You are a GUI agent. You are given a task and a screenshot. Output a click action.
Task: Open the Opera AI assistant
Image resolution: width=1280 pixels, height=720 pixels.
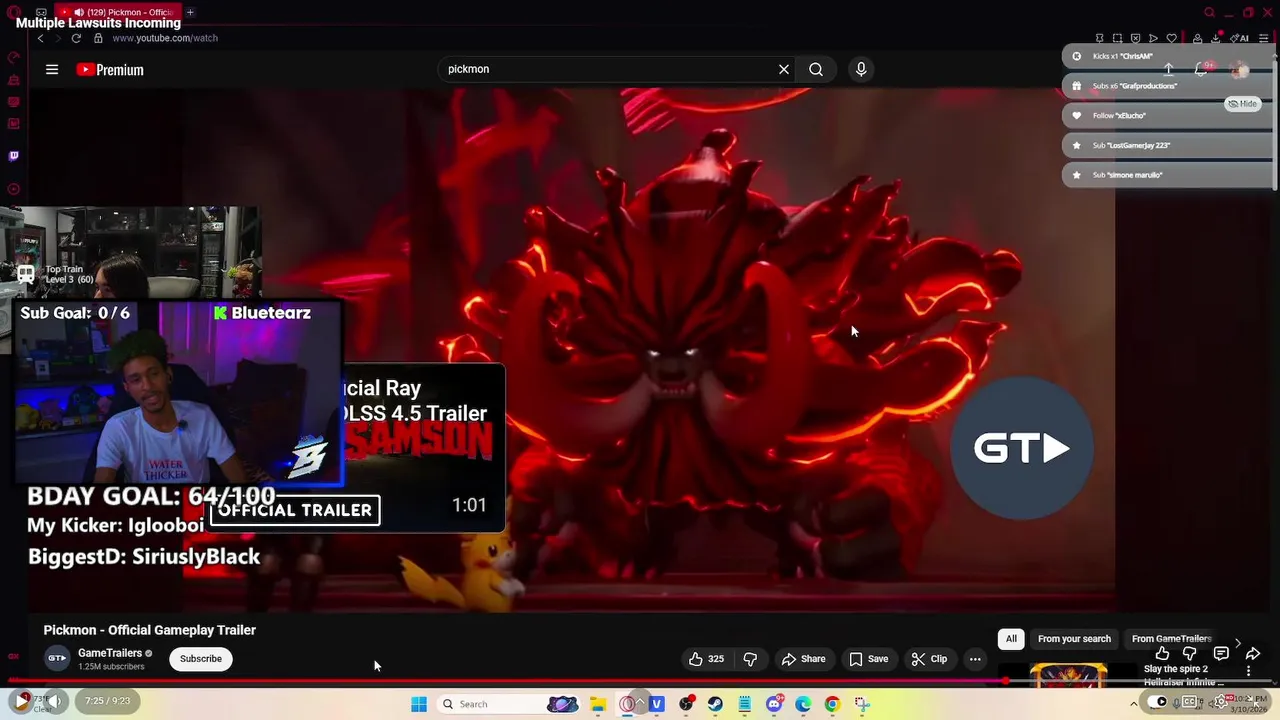coord(1241,38)
